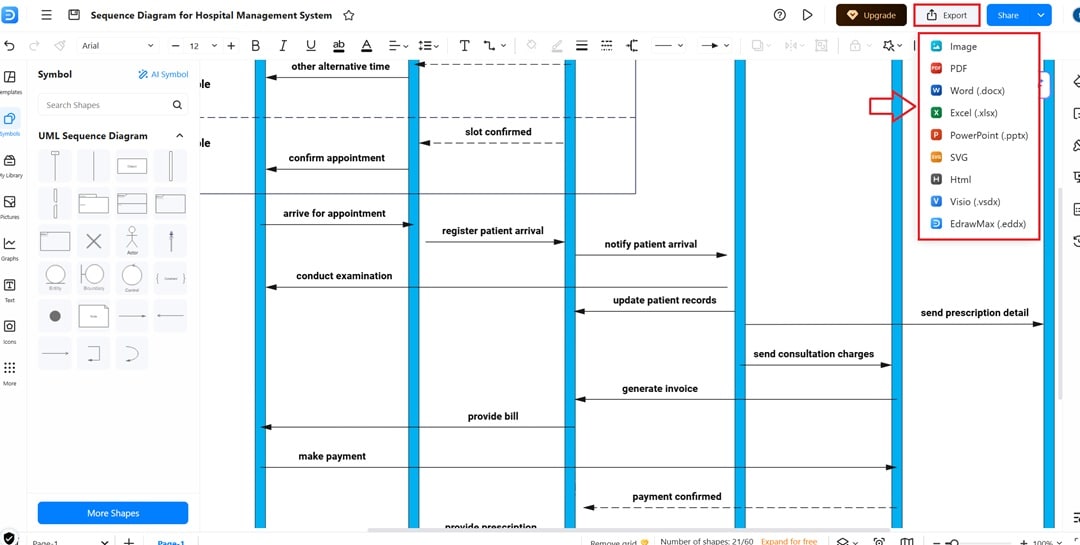Image resolution: width=1080 pixels, height=545 pixels.
Task: Click the dashed line style icon
Action: [606, 45]
